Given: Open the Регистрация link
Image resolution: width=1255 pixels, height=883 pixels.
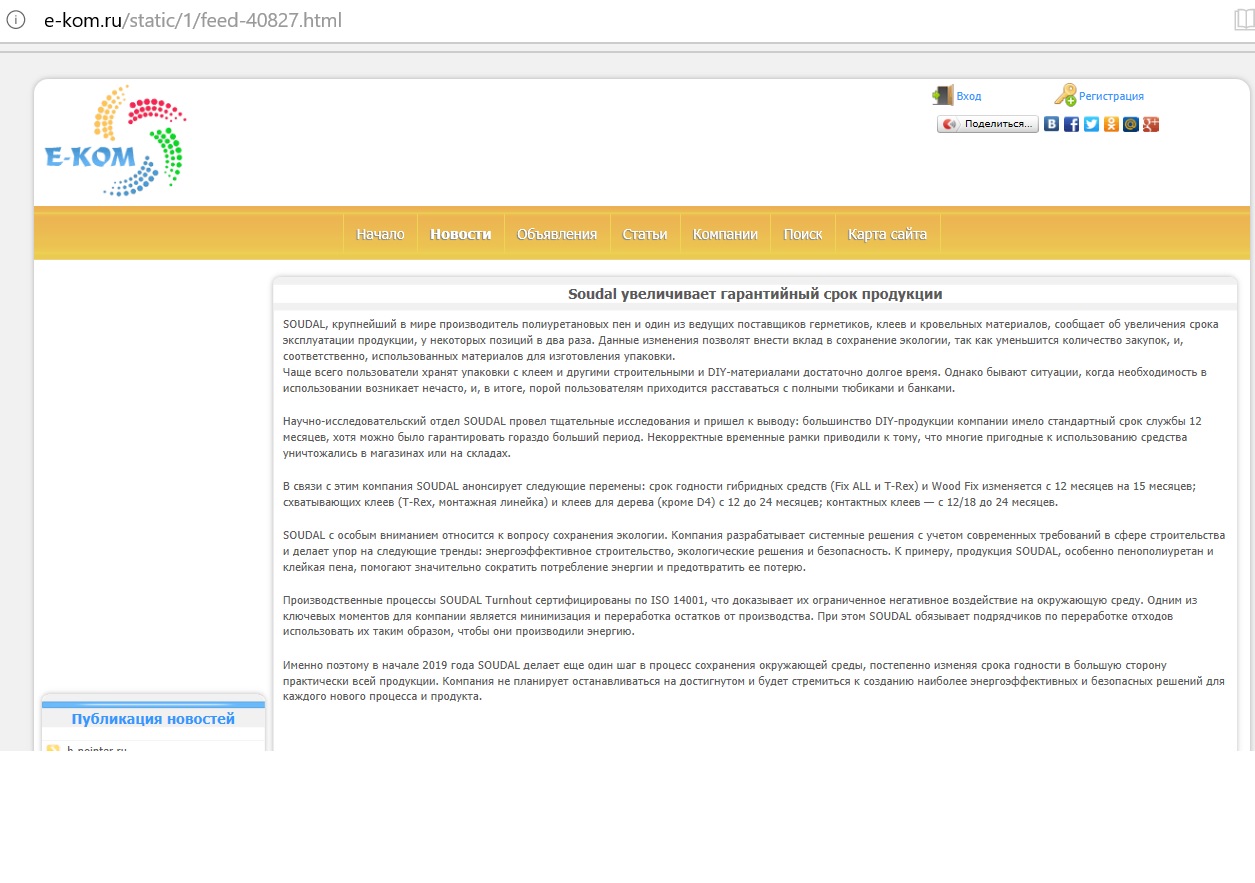Looking at the screenshot, I should [1111, 97].
